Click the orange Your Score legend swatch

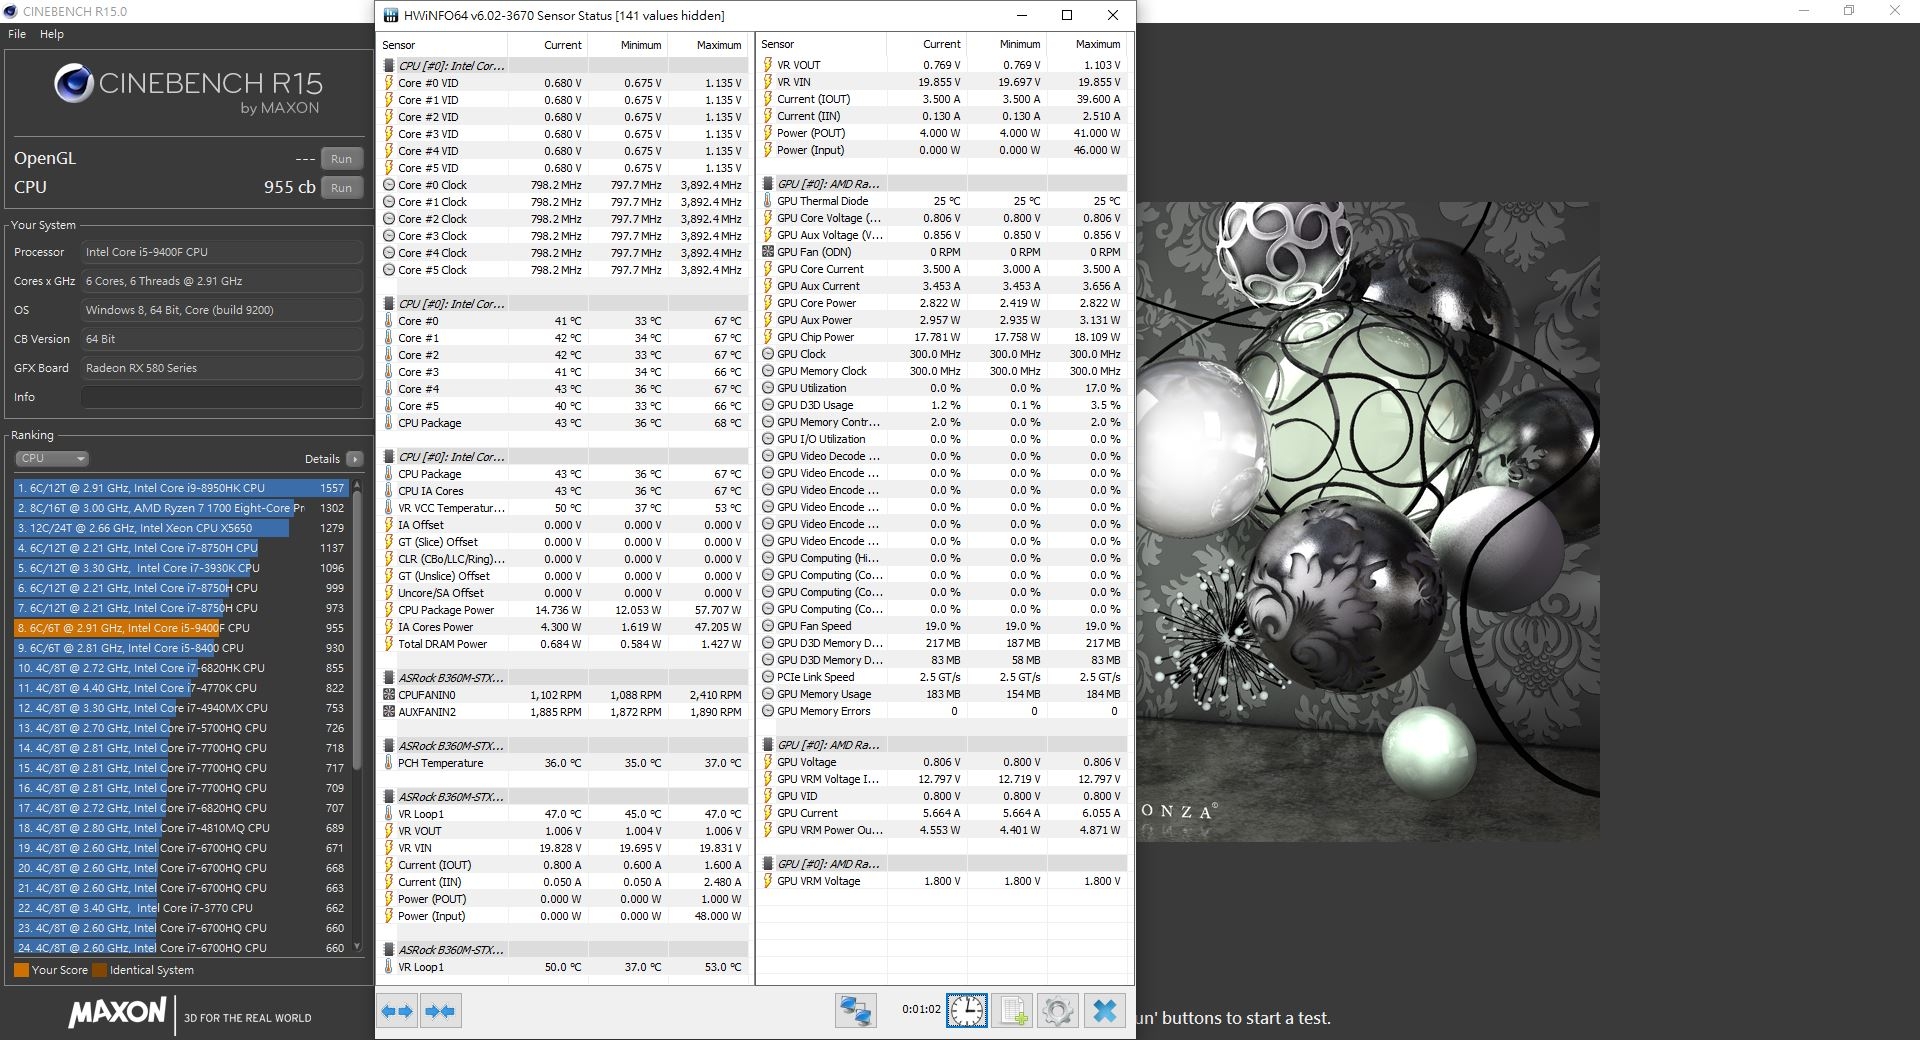[x=21, y=970]
